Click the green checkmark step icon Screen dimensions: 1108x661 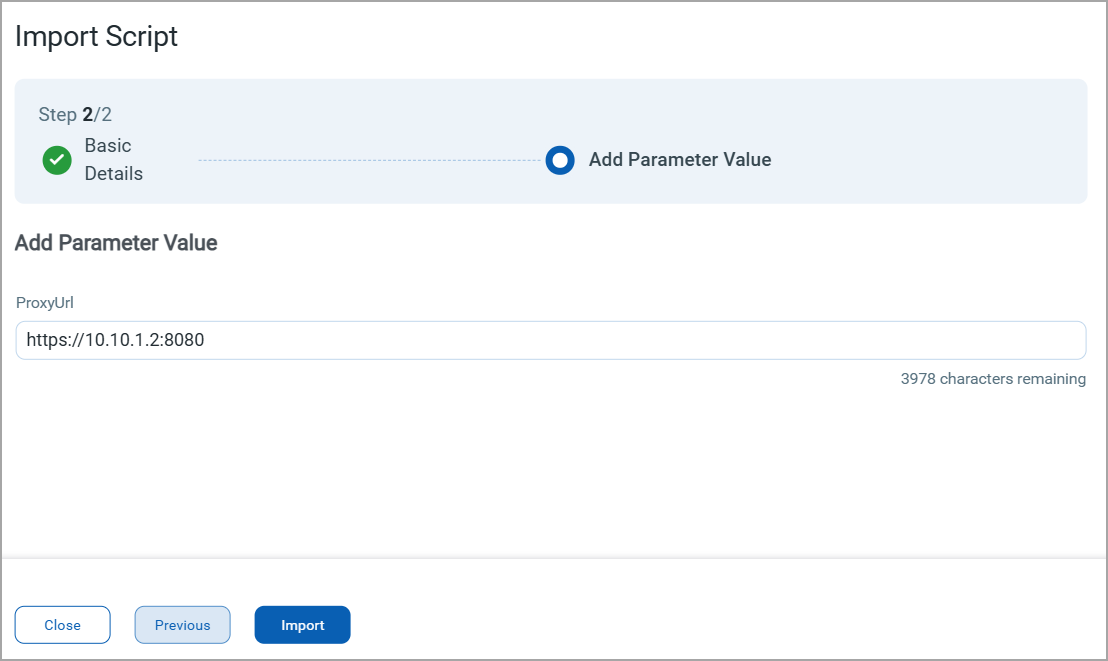click(x=57, y=160)
